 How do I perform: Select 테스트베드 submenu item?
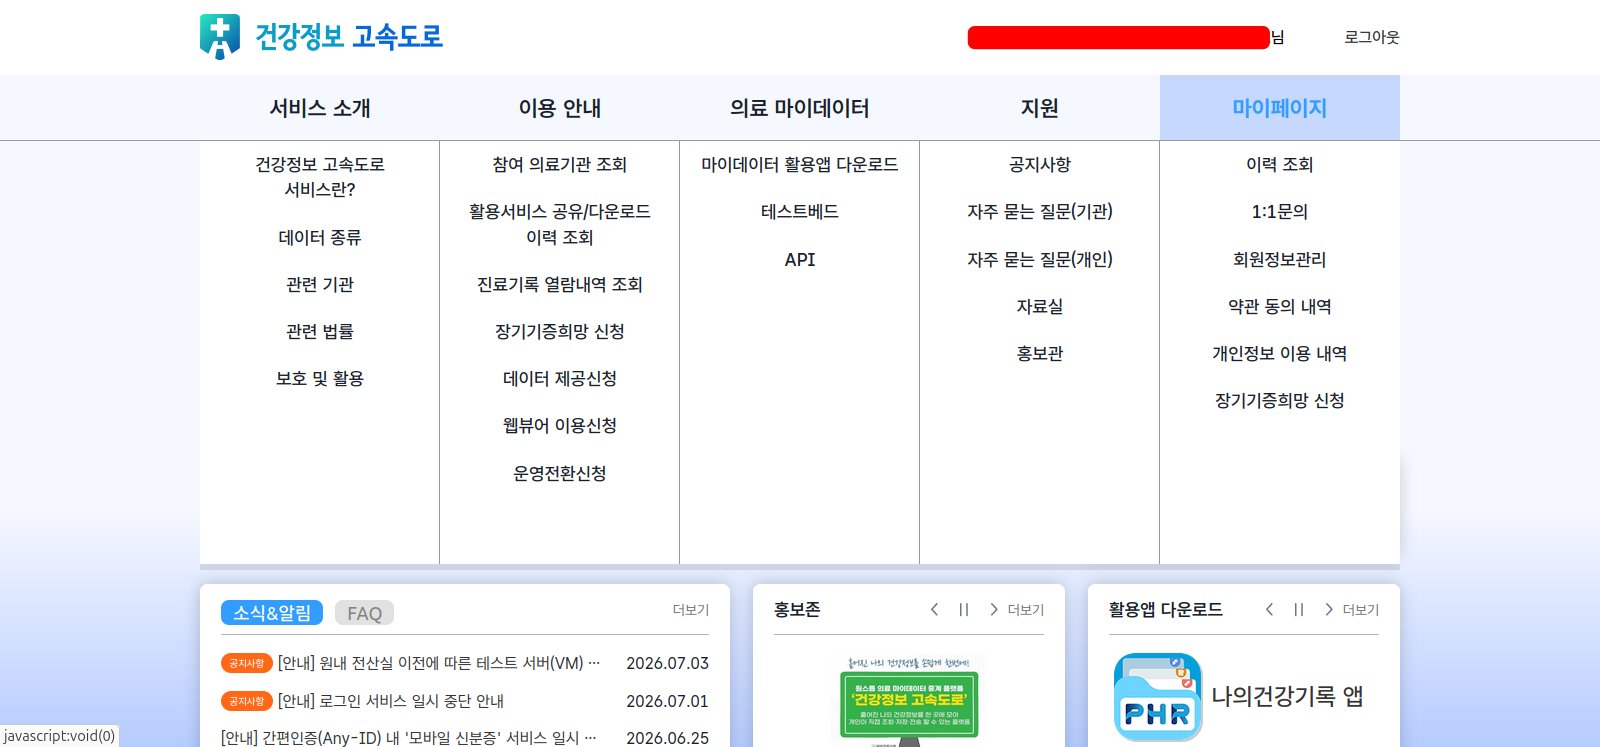(x=800, y=211)
